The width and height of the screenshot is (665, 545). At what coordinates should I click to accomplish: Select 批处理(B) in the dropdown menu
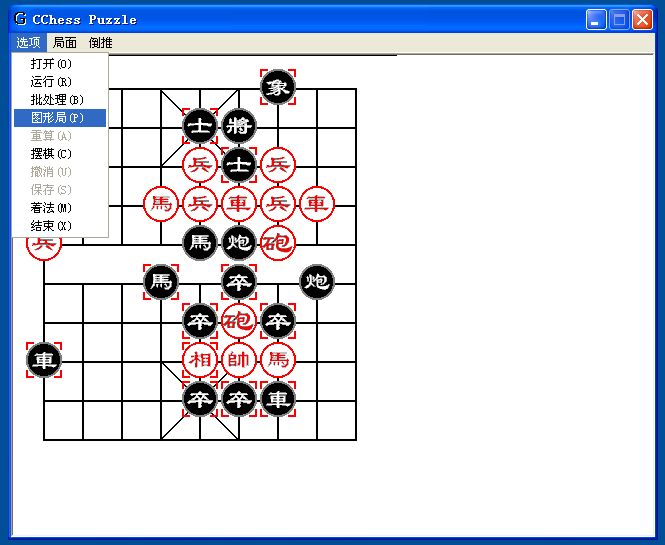point(56,100)
